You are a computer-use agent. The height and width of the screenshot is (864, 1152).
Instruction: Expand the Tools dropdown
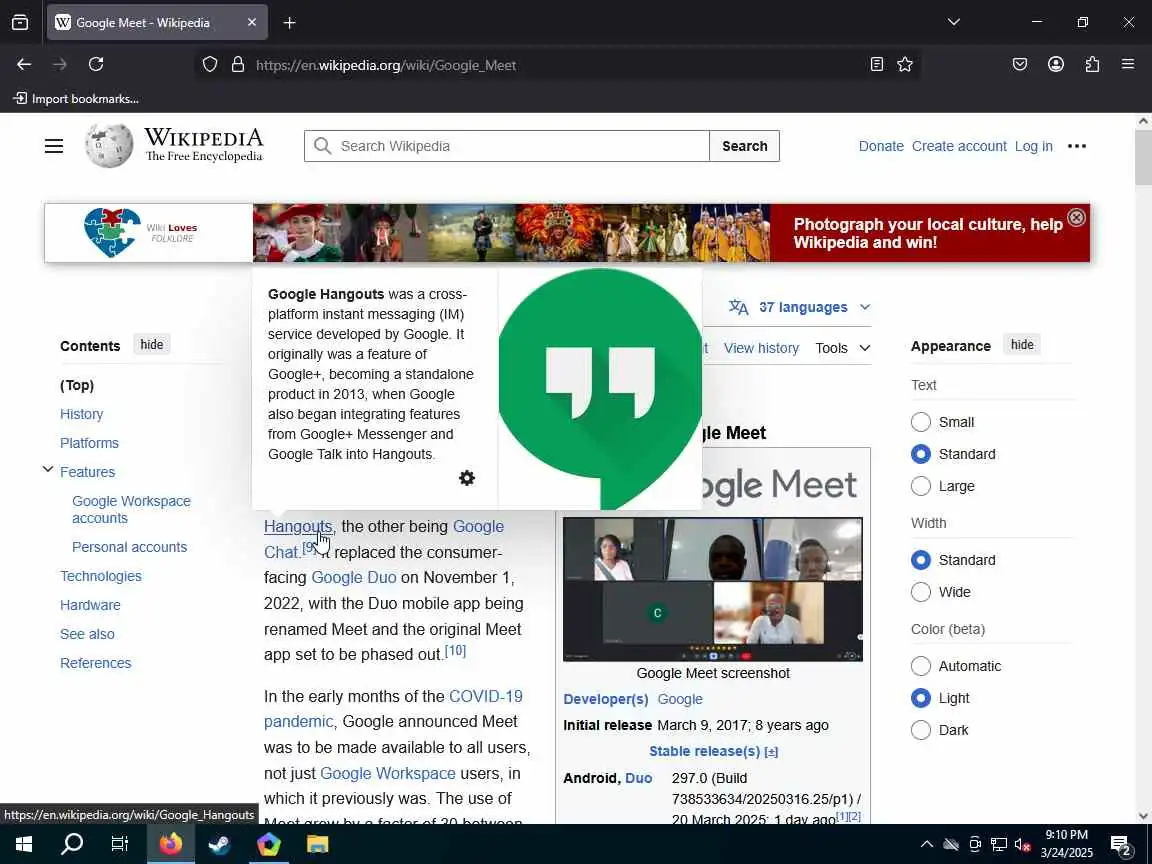tap(843, 348)
